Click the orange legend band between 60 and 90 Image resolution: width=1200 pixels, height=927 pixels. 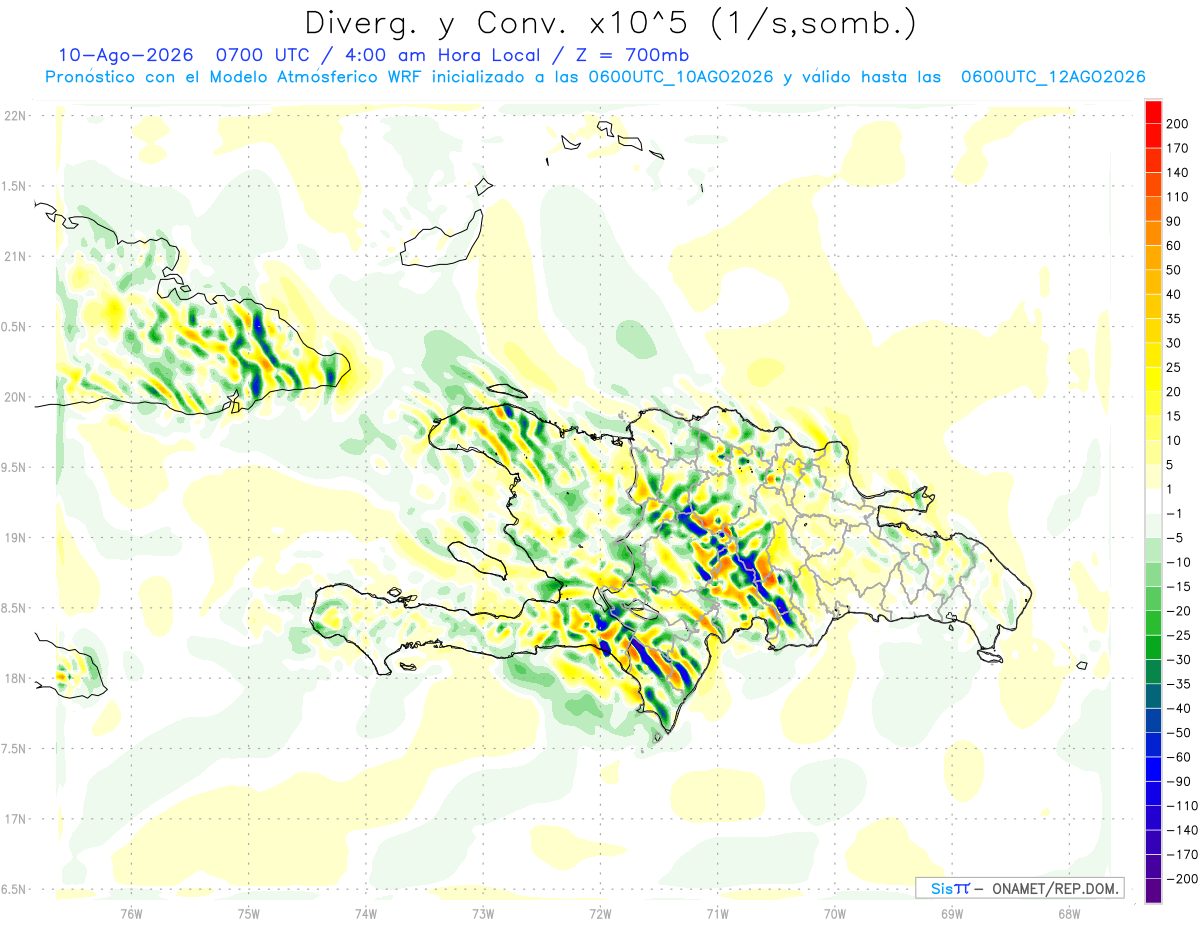(1153, 234)
